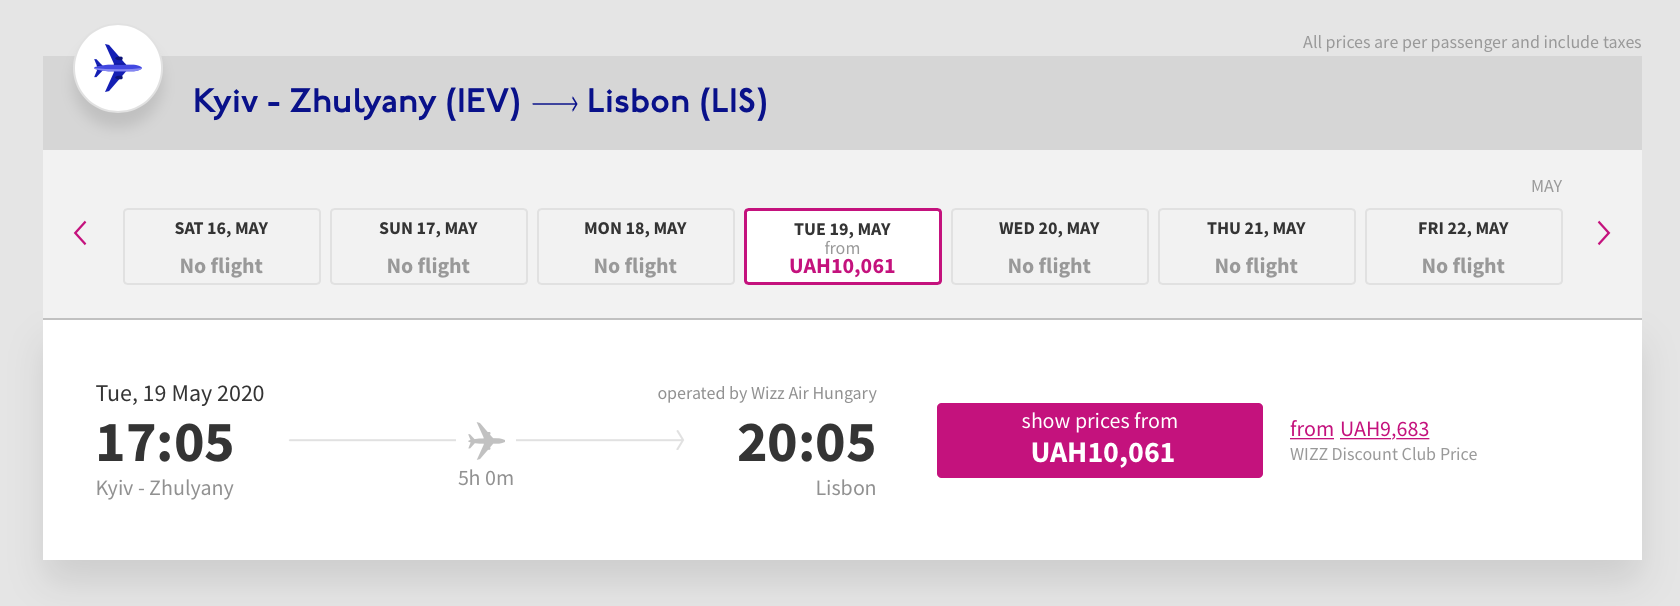Viewport: 1680px width, 606px height.
Task: Open the from UAH9,683 discount link
Action: click(1359, 429)
